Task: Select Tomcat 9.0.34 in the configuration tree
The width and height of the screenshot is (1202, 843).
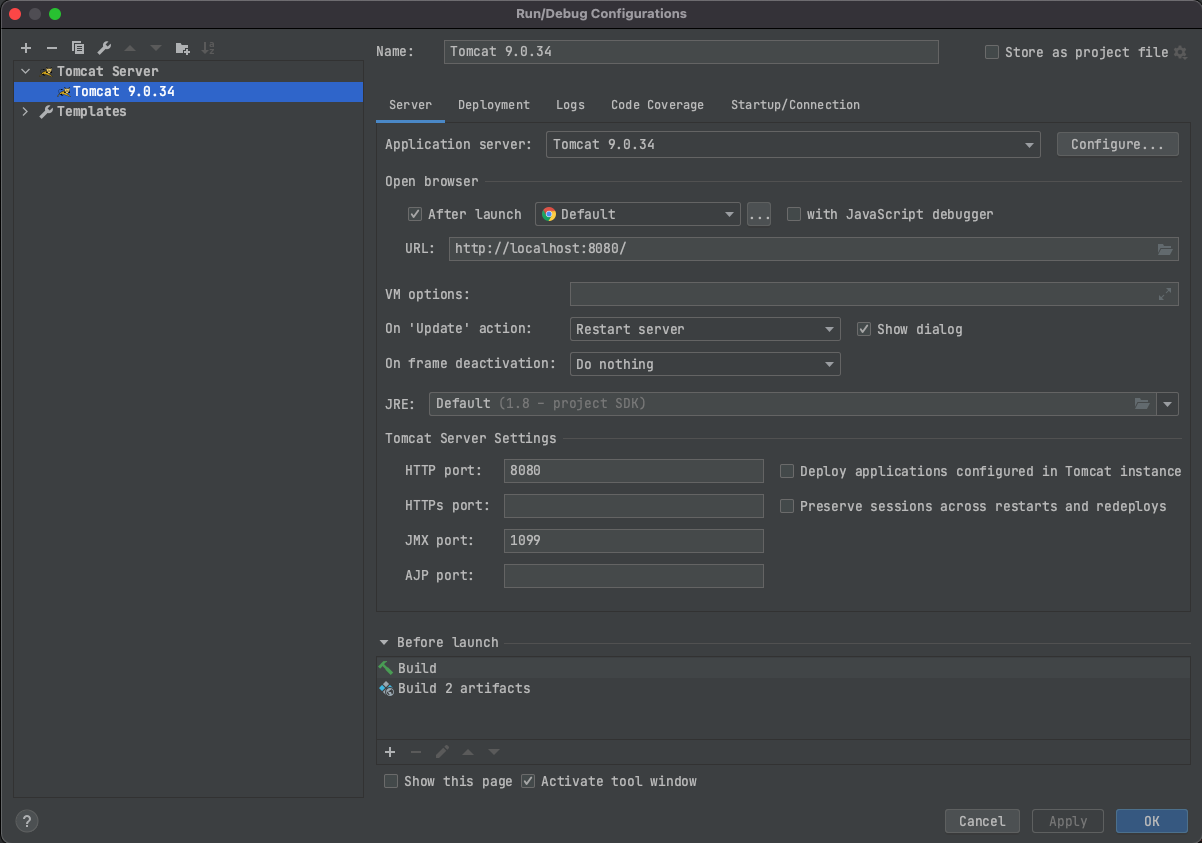Action: tap(188, 92)
